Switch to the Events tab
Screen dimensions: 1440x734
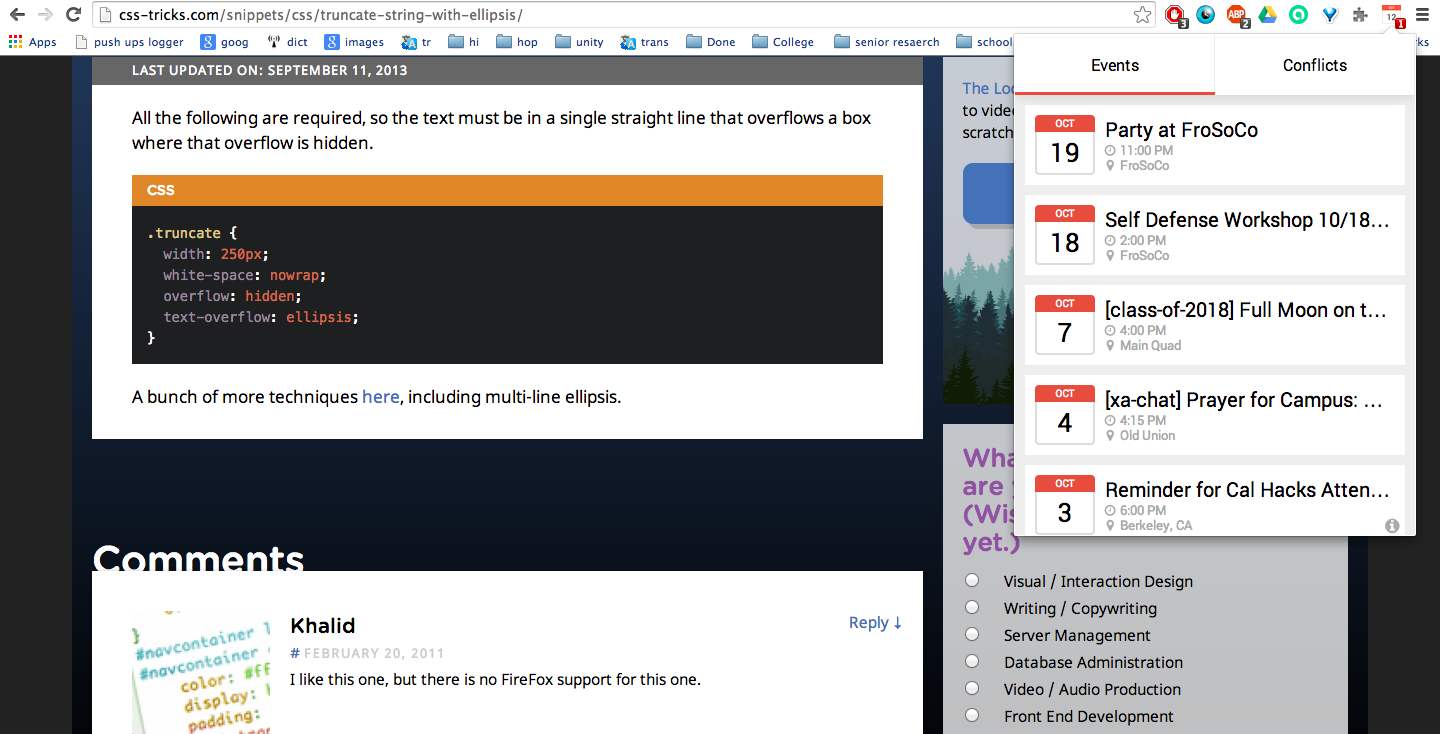pos(1115,65)
